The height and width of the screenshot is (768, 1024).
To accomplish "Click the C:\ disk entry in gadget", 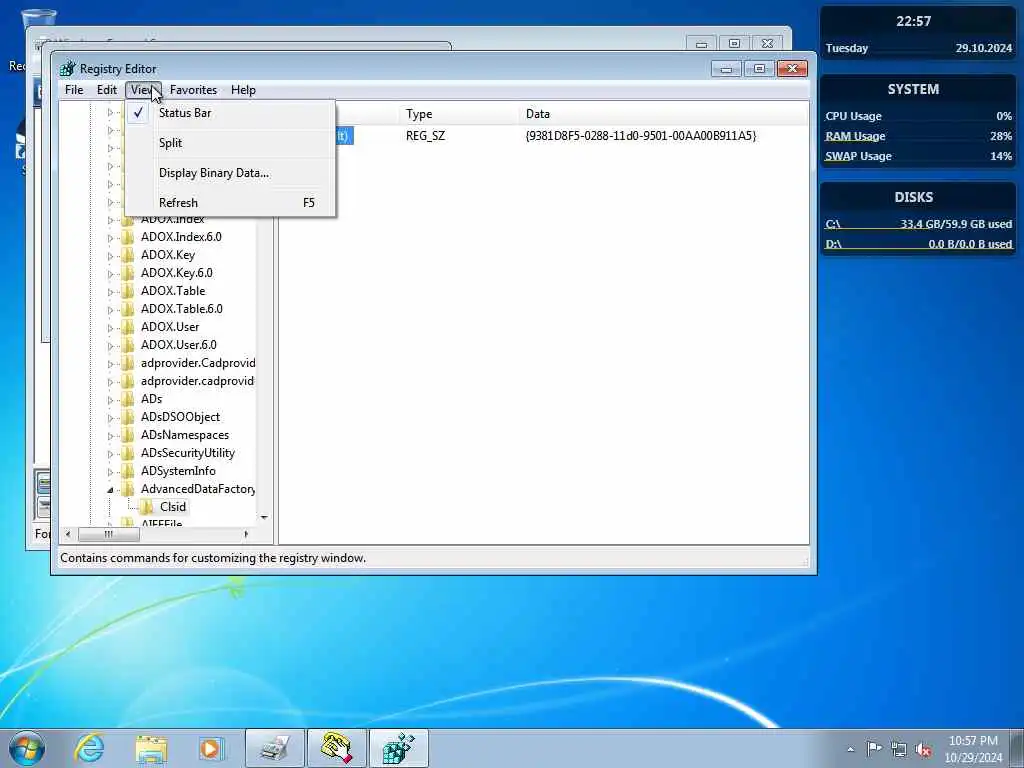I will 918,224.
